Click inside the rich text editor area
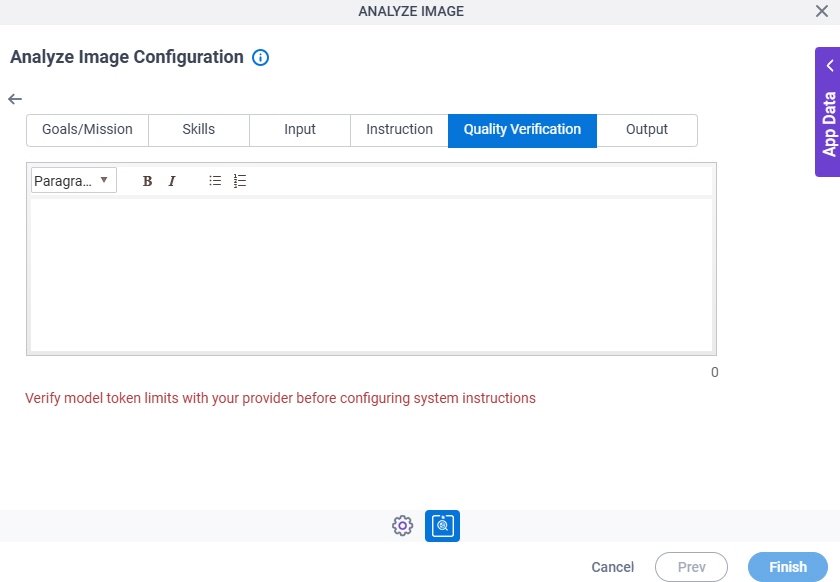The image size is (840, 582). [371, 275]
